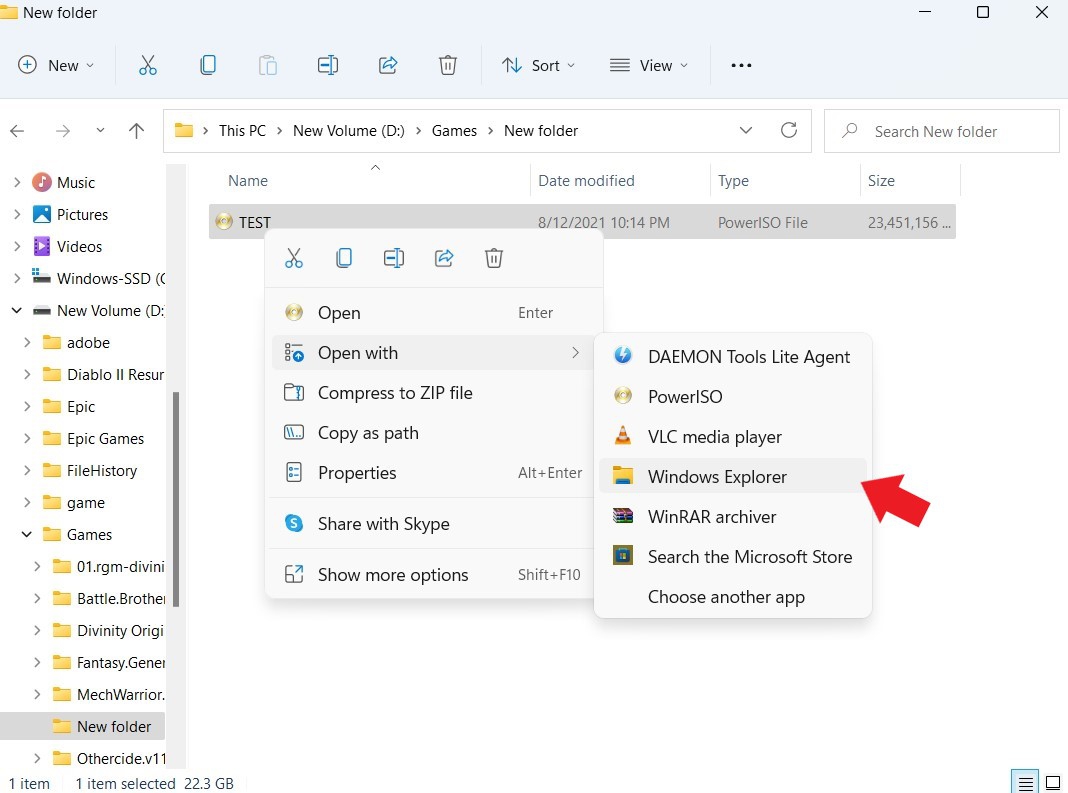Screen dimensions: 1068x793
Task: Click the Copy icon in the top toolbar
Action: (208, 65)
